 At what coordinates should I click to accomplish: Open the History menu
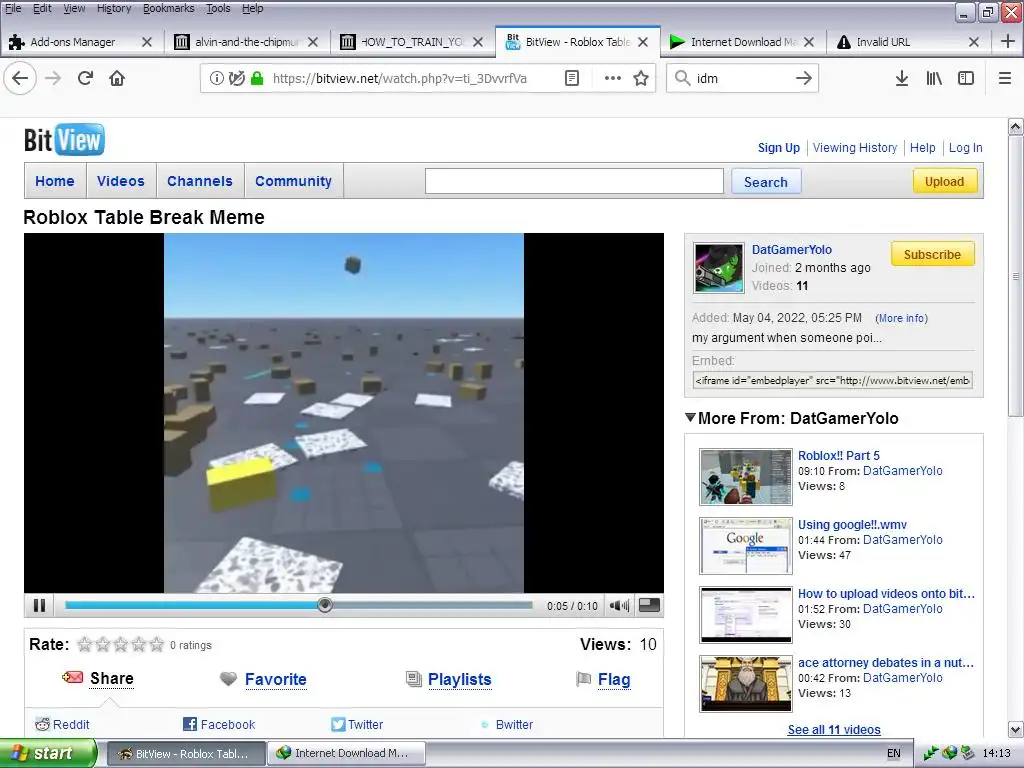pos(114,8)
